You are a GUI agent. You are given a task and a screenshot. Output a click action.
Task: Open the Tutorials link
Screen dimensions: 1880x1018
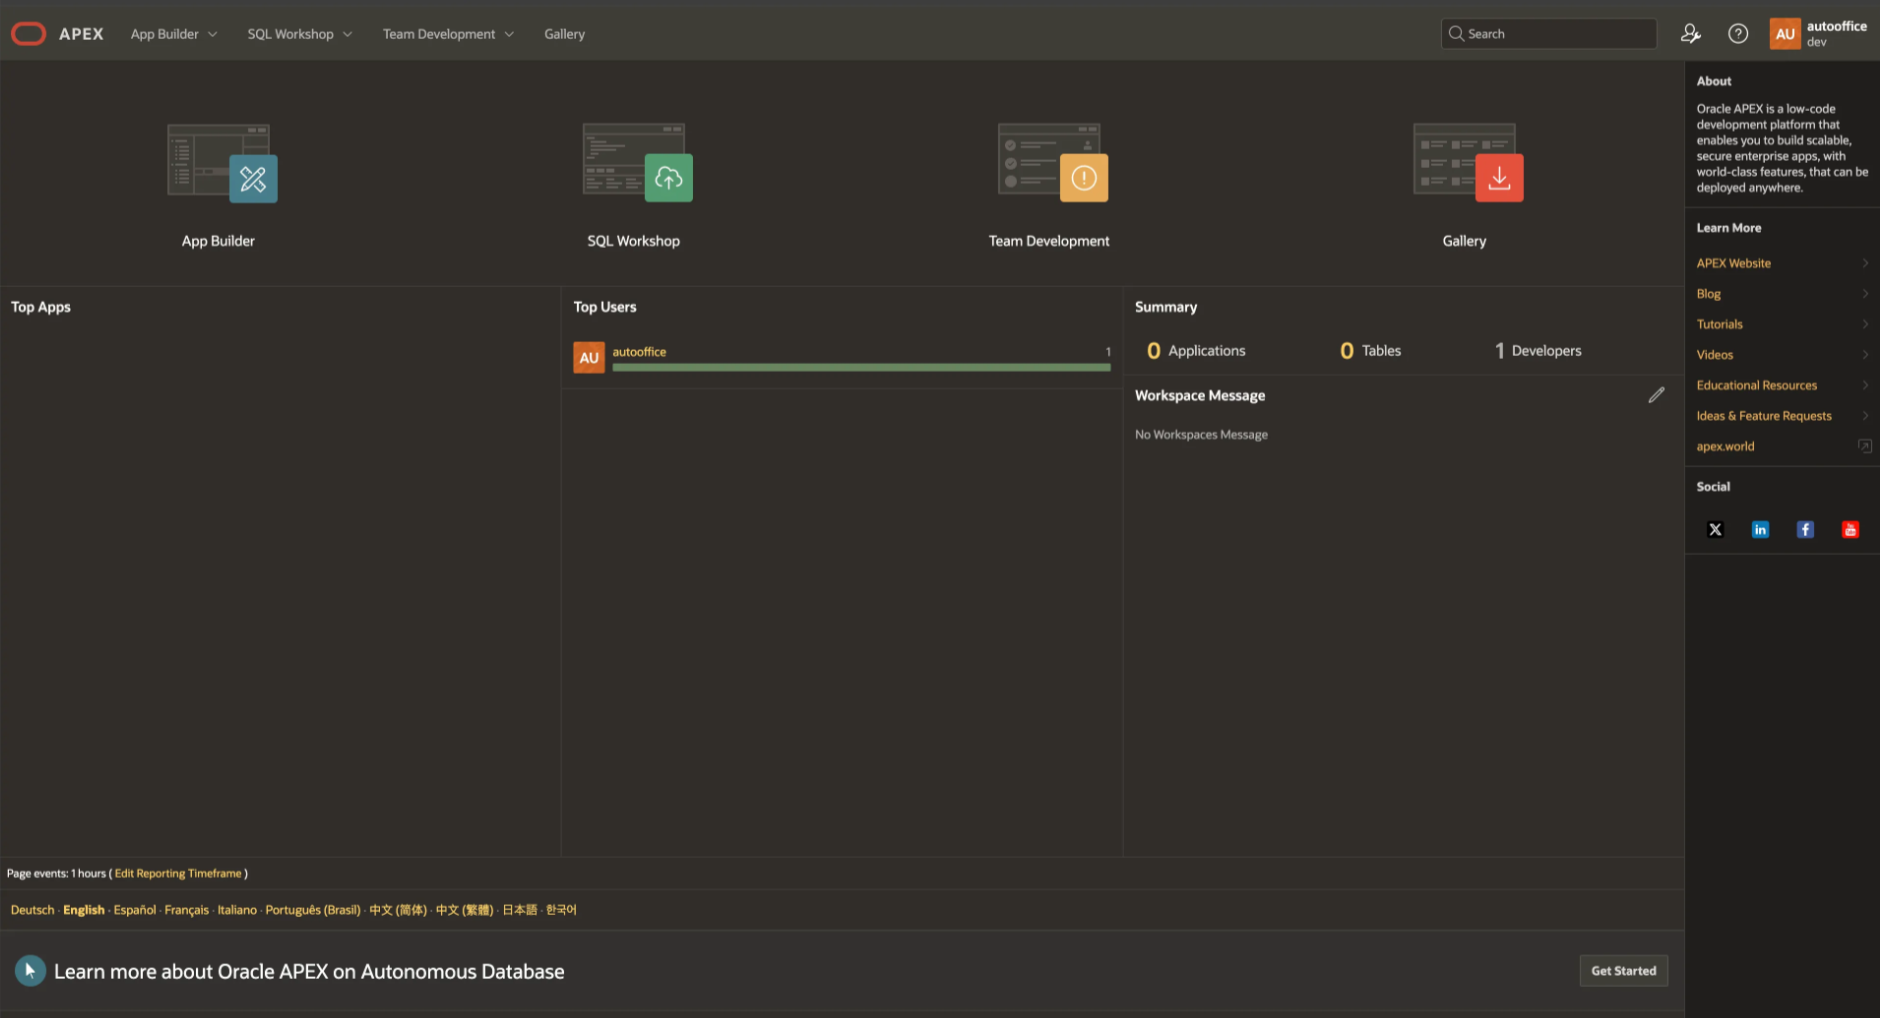pyautogui.click(x=1719, y=324)
